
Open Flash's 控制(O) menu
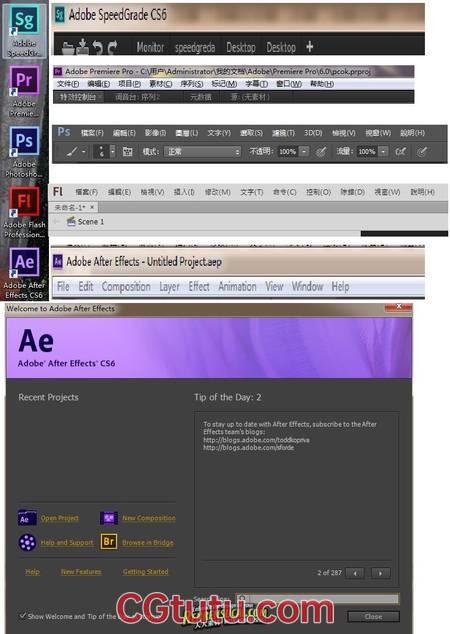point(319,192)
